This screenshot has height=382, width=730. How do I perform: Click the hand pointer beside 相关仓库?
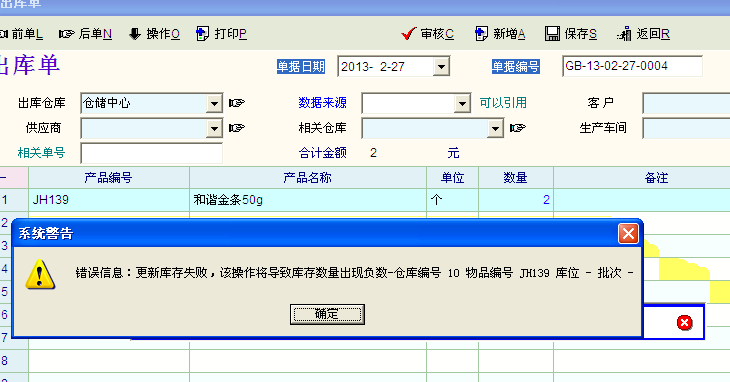coord(518,128)
